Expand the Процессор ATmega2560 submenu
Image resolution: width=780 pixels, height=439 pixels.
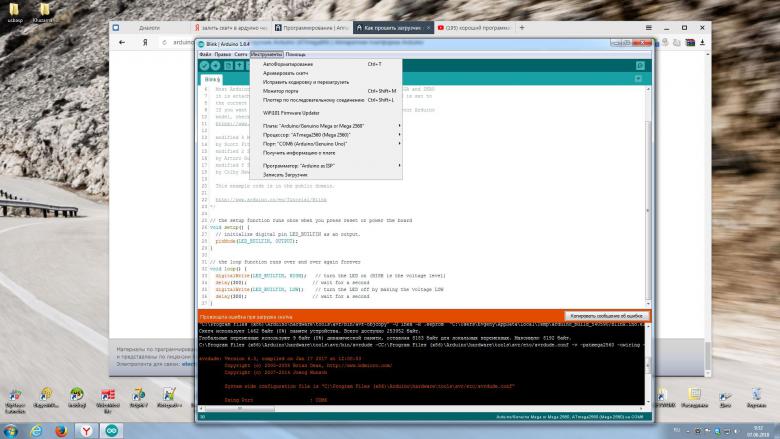click(x=325, y=135)
